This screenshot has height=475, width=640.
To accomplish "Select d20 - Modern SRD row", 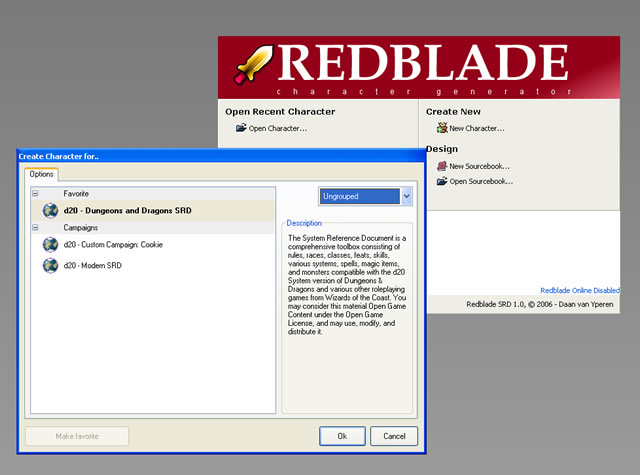I will pos(153,266).
